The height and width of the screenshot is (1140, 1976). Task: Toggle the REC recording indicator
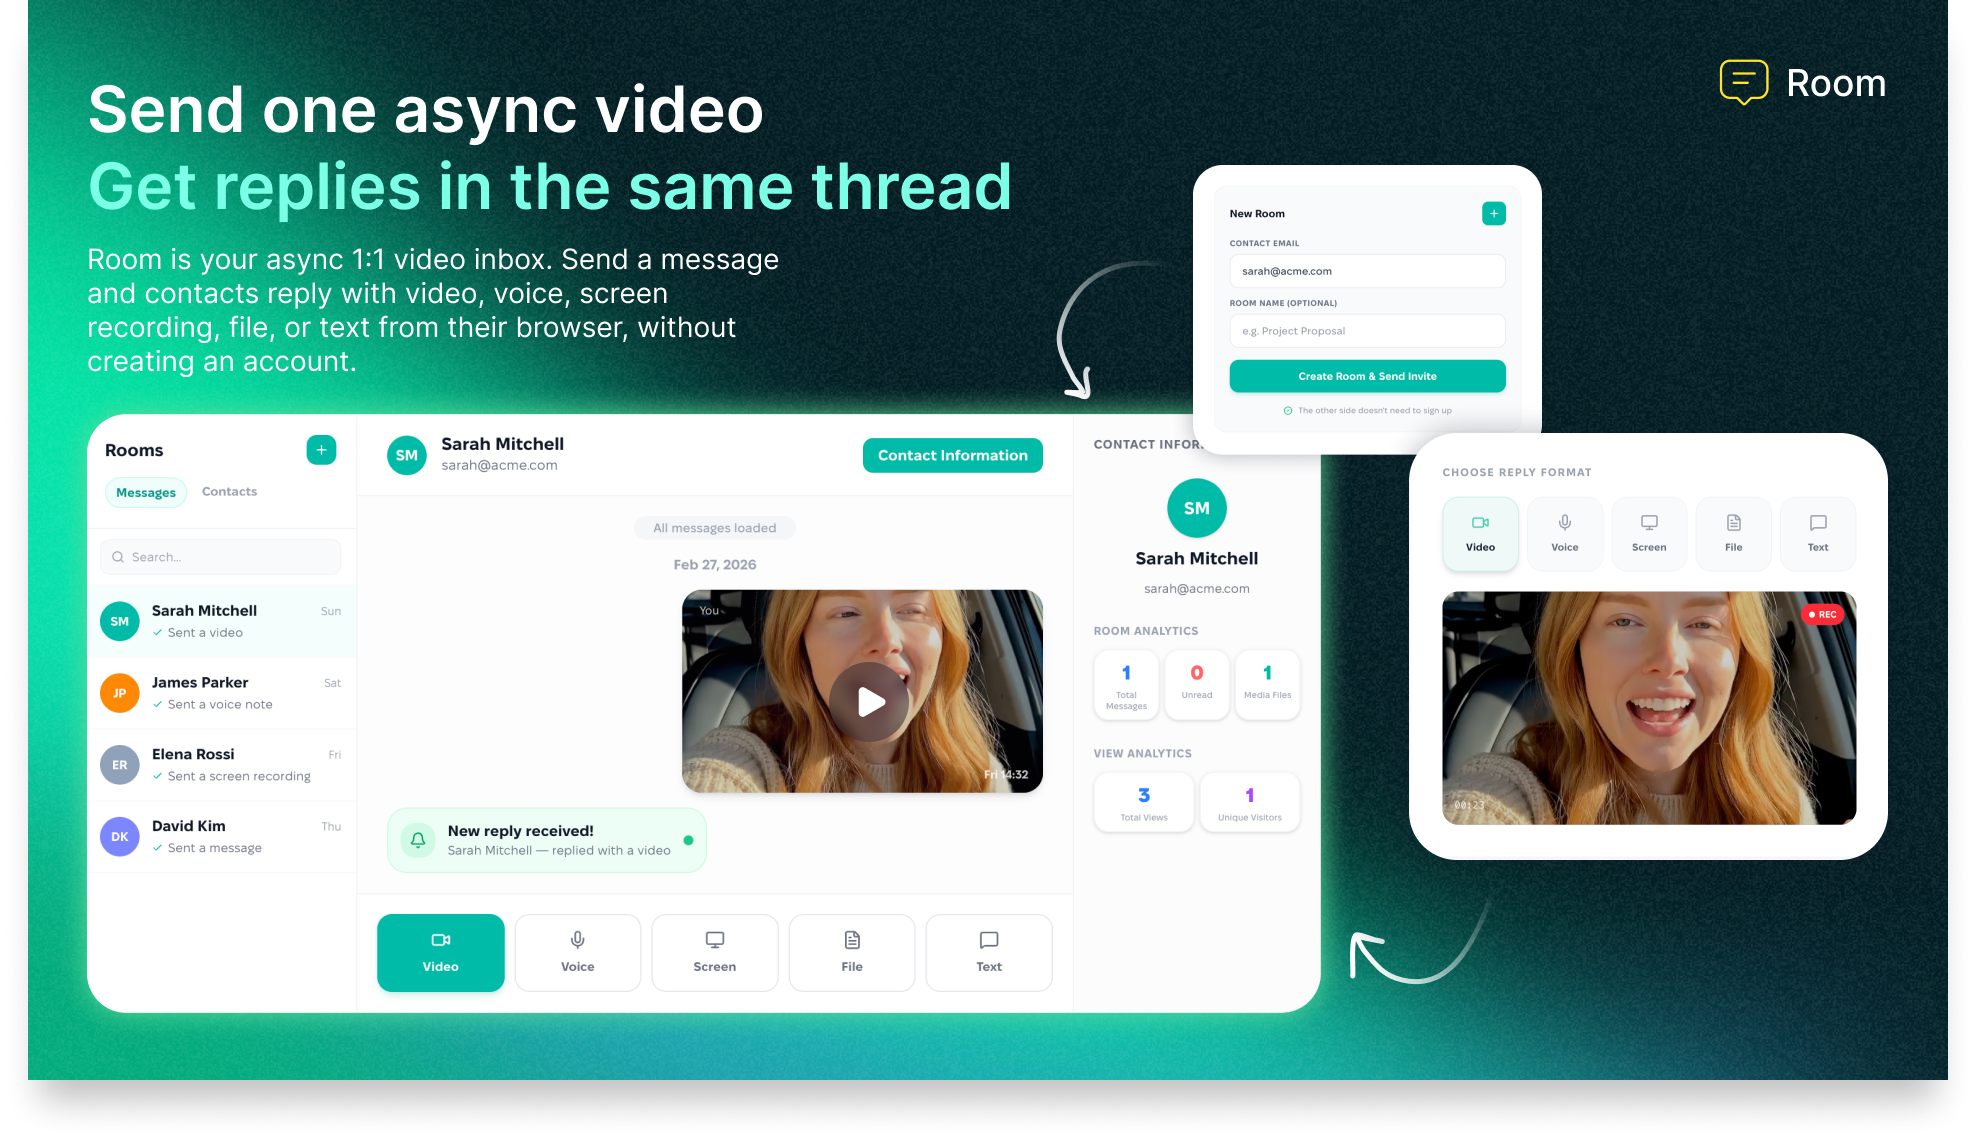[x=1823, y=614]
